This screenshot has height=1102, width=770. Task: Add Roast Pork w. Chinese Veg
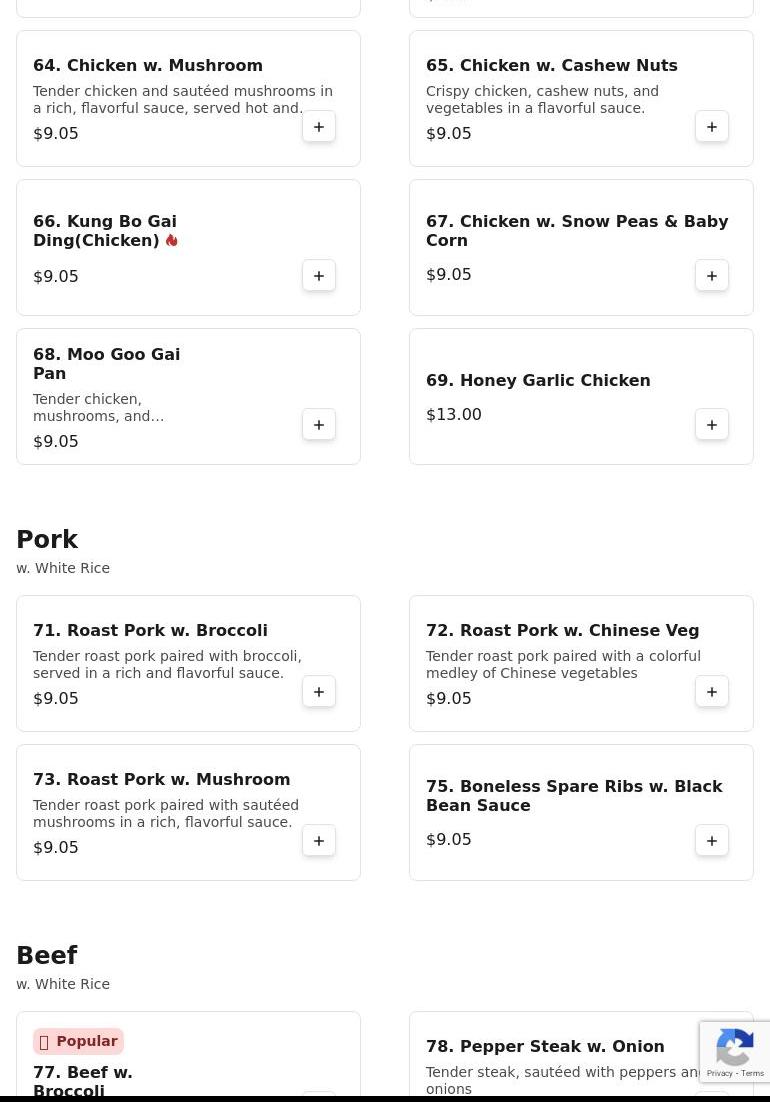coord(712,692)
